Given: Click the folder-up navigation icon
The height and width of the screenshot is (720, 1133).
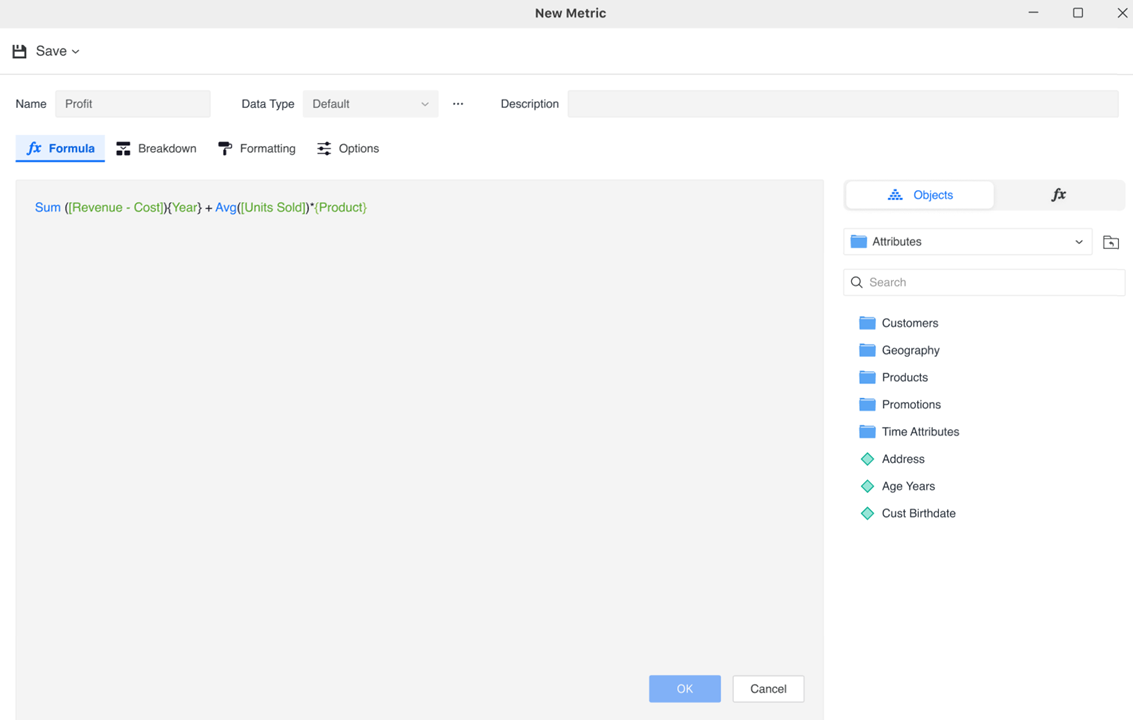Looking at the screenshot, I should pos(1110,242).
